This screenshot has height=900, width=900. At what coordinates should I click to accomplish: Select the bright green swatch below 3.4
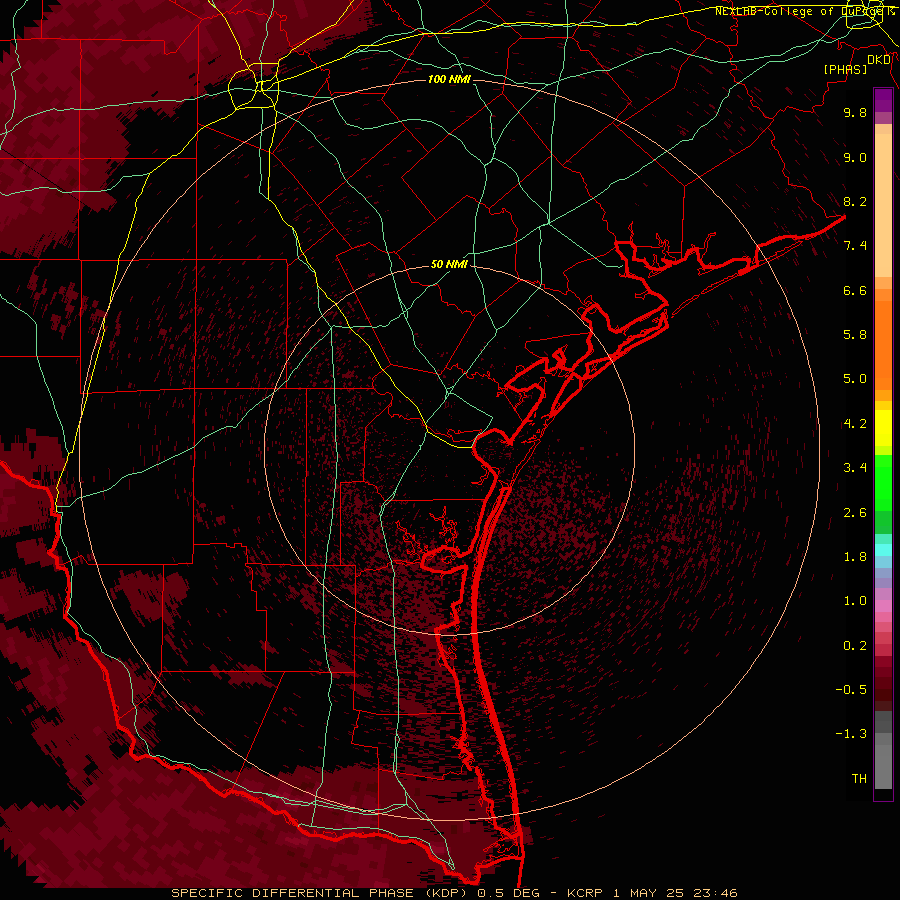click(x=883, y=487)
